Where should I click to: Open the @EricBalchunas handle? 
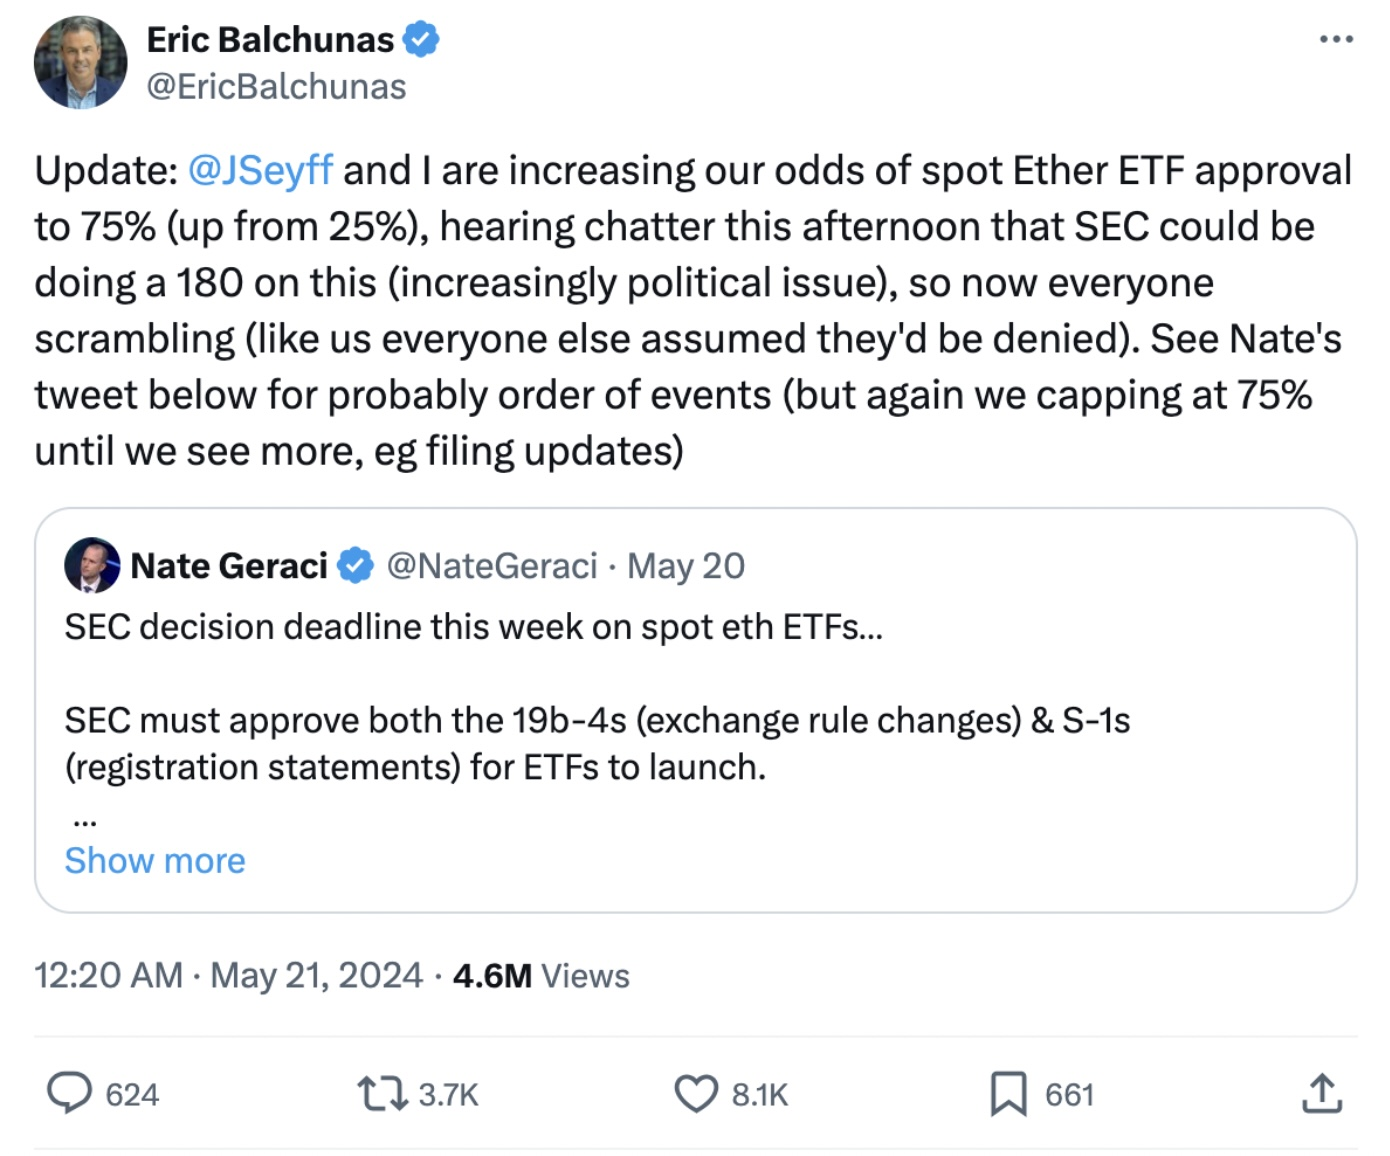(276, 87)
